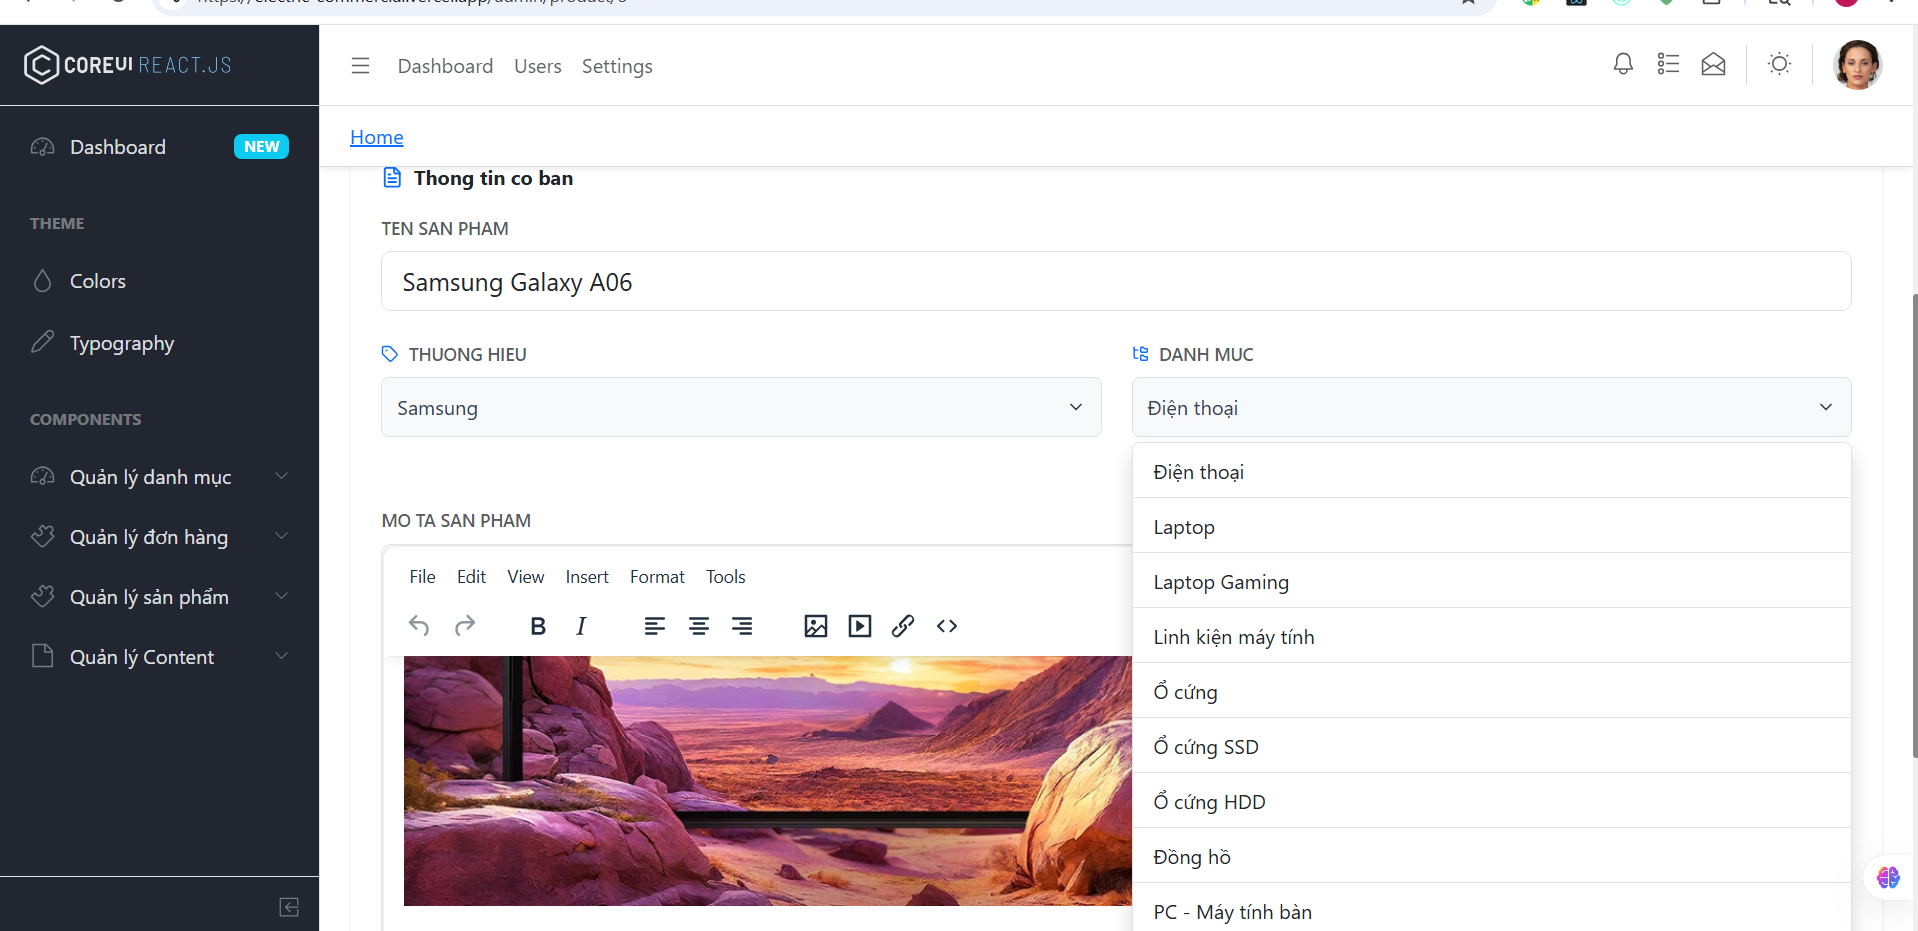The width and height of the screenshot is (1918, 931).
Task: Open the notifications bell
Action: pos(1623,65)
